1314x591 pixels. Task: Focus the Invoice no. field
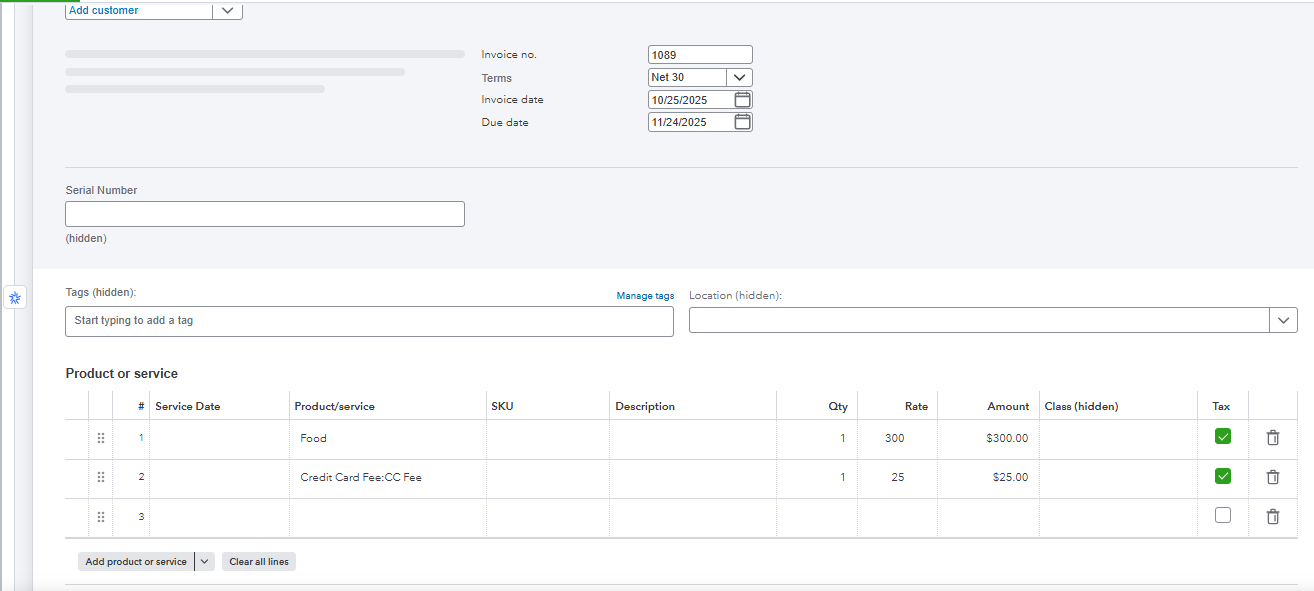pyautogui.click(x=700, y=55)
